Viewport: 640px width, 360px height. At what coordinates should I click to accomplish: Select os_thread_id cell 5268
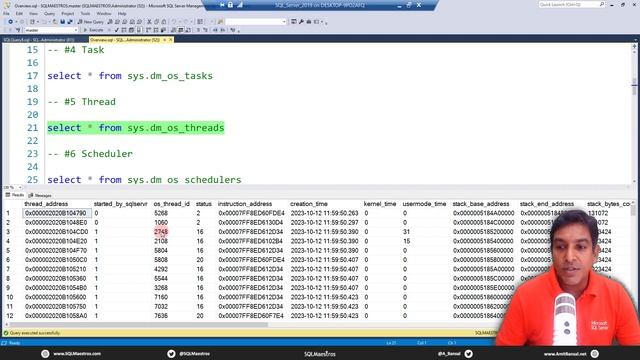tap(161, 213)
